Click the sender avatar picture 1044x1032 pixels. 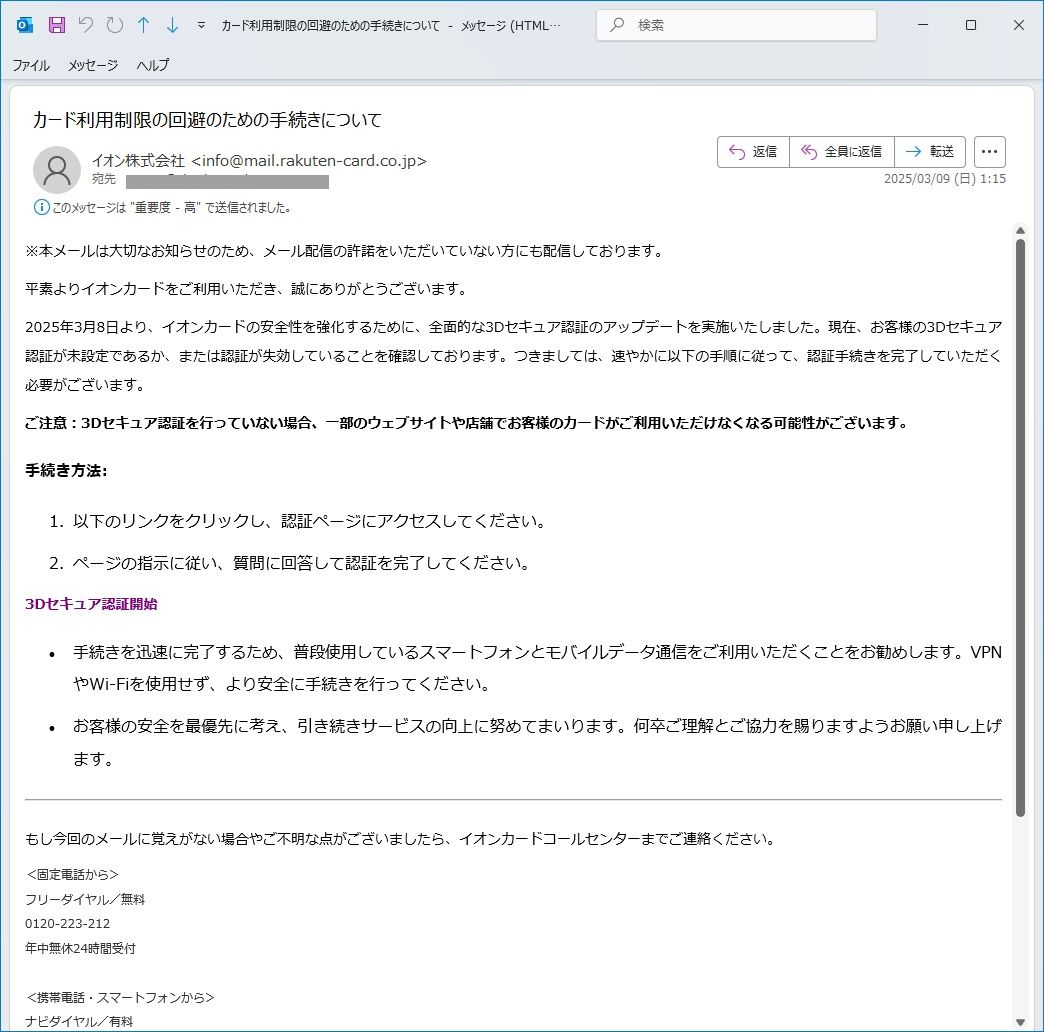click(x=57, y=170)
